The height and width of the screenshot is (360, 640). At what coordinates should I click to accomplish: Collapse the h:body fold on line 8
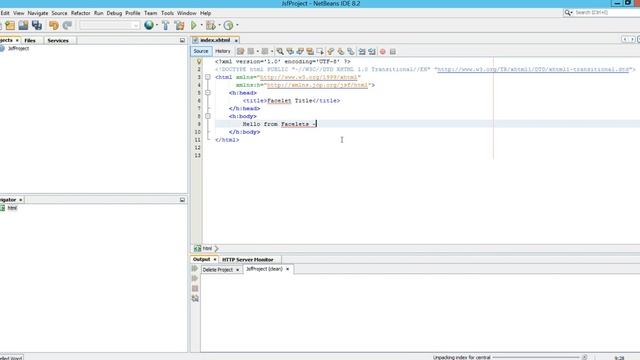(x=208, y=116)
